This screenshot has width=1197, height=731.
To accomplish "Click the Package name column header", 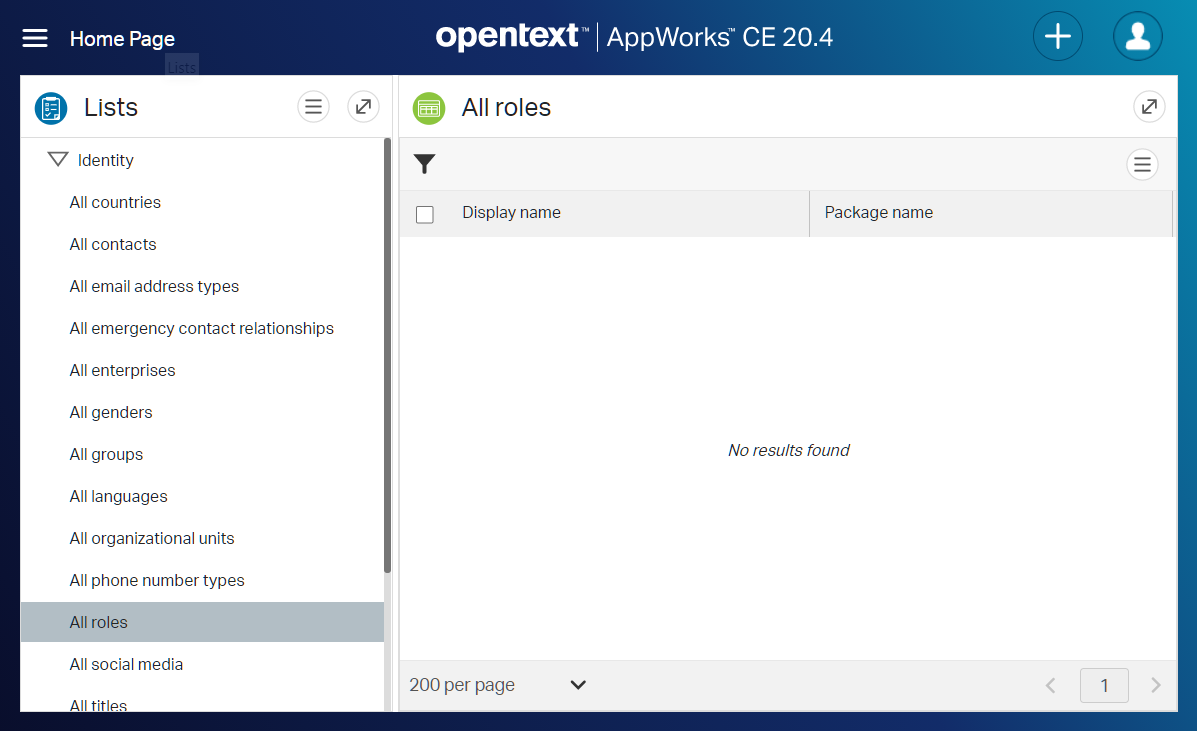I will pos(878,213).
